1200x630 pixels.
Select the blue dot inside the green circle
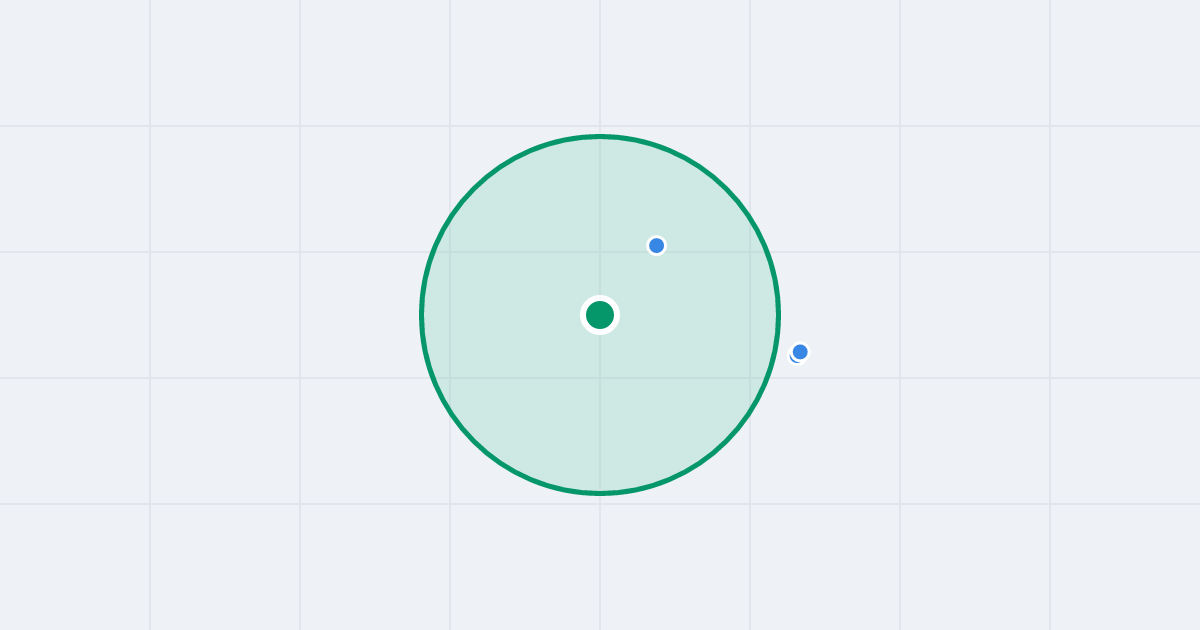tap(656, 245)
